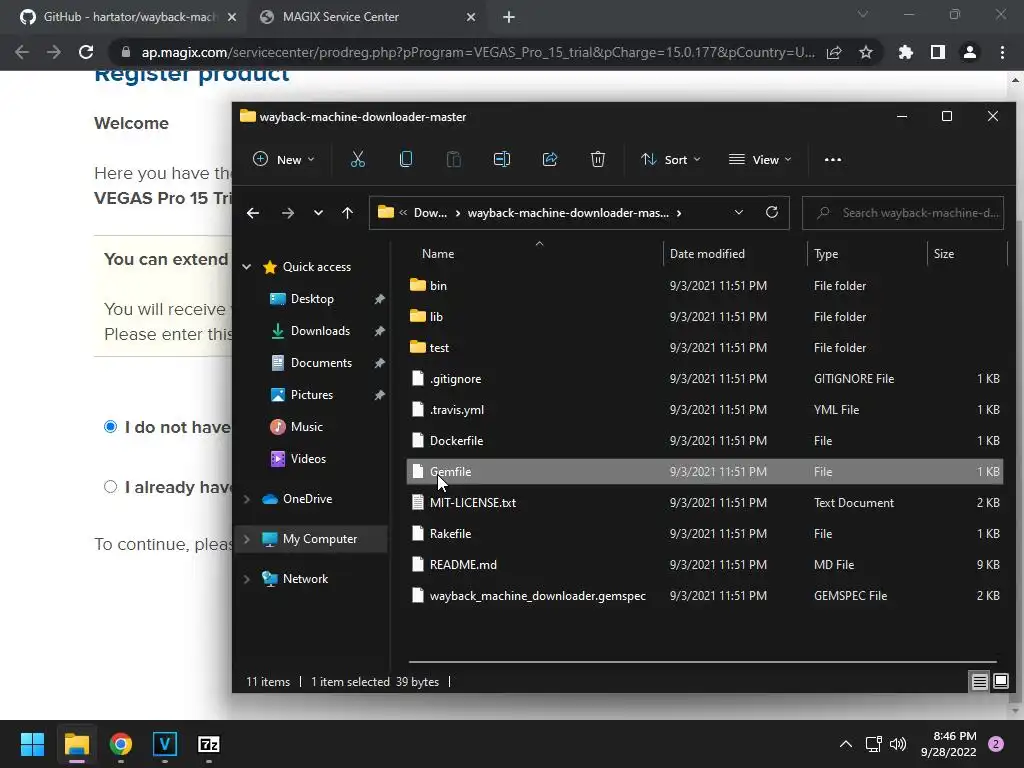
Task: Select 'I do not have' radio button
Action: 110,426
